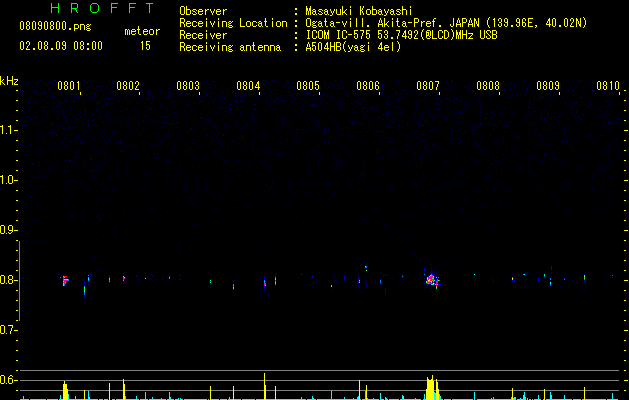This screenshot has width=629, height=400.
Task: Click the receiver text ICOM IC-575
Action: click(x=339, y=35)
